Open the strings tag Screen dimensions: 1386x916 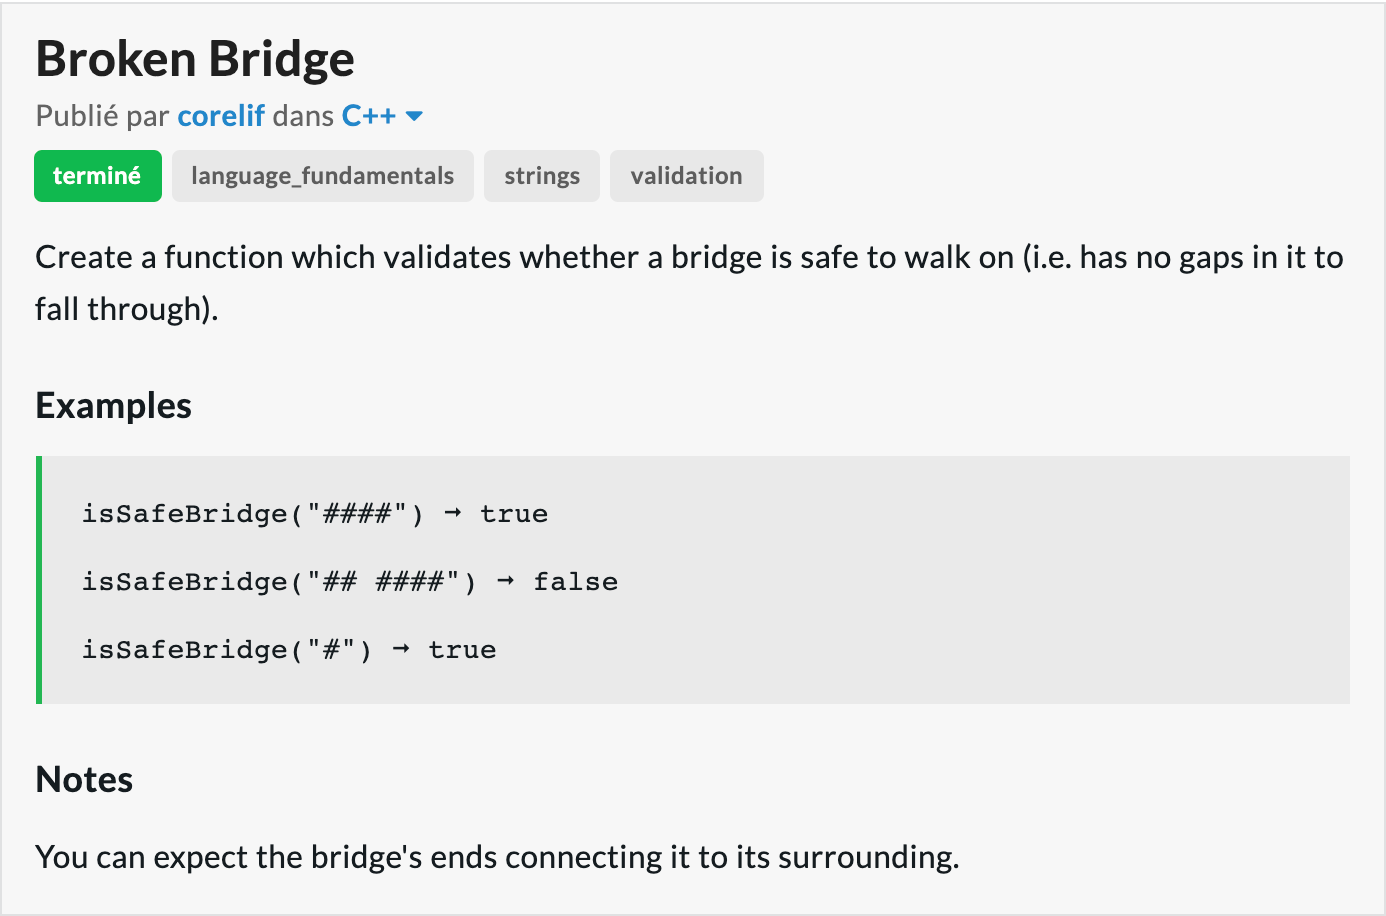pyautogui.click(x=542, y=176)
